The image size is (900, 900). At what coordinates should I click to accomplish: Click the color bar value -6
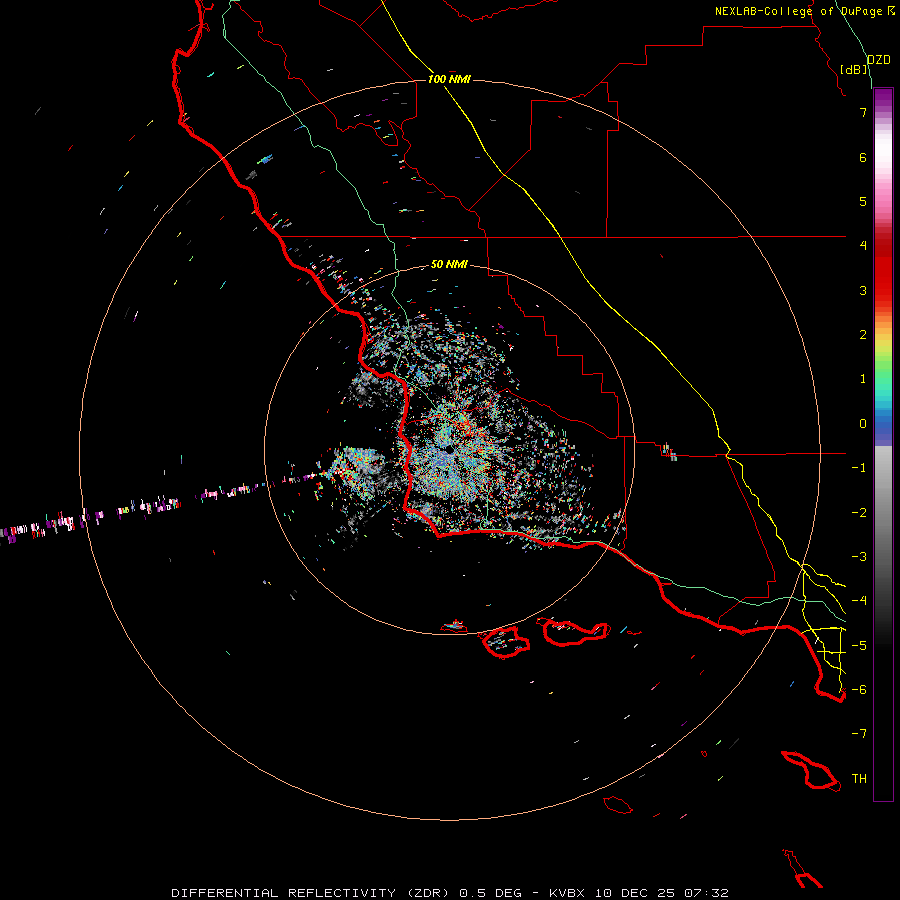(859, 690)
